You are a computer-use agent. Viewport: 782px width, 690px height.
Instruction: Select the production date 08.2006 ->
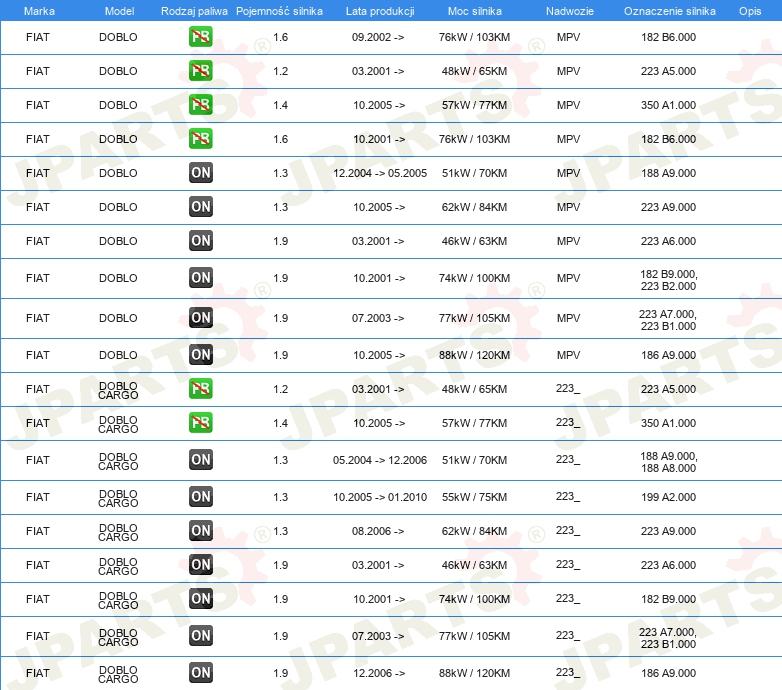(x=378, y=531)
